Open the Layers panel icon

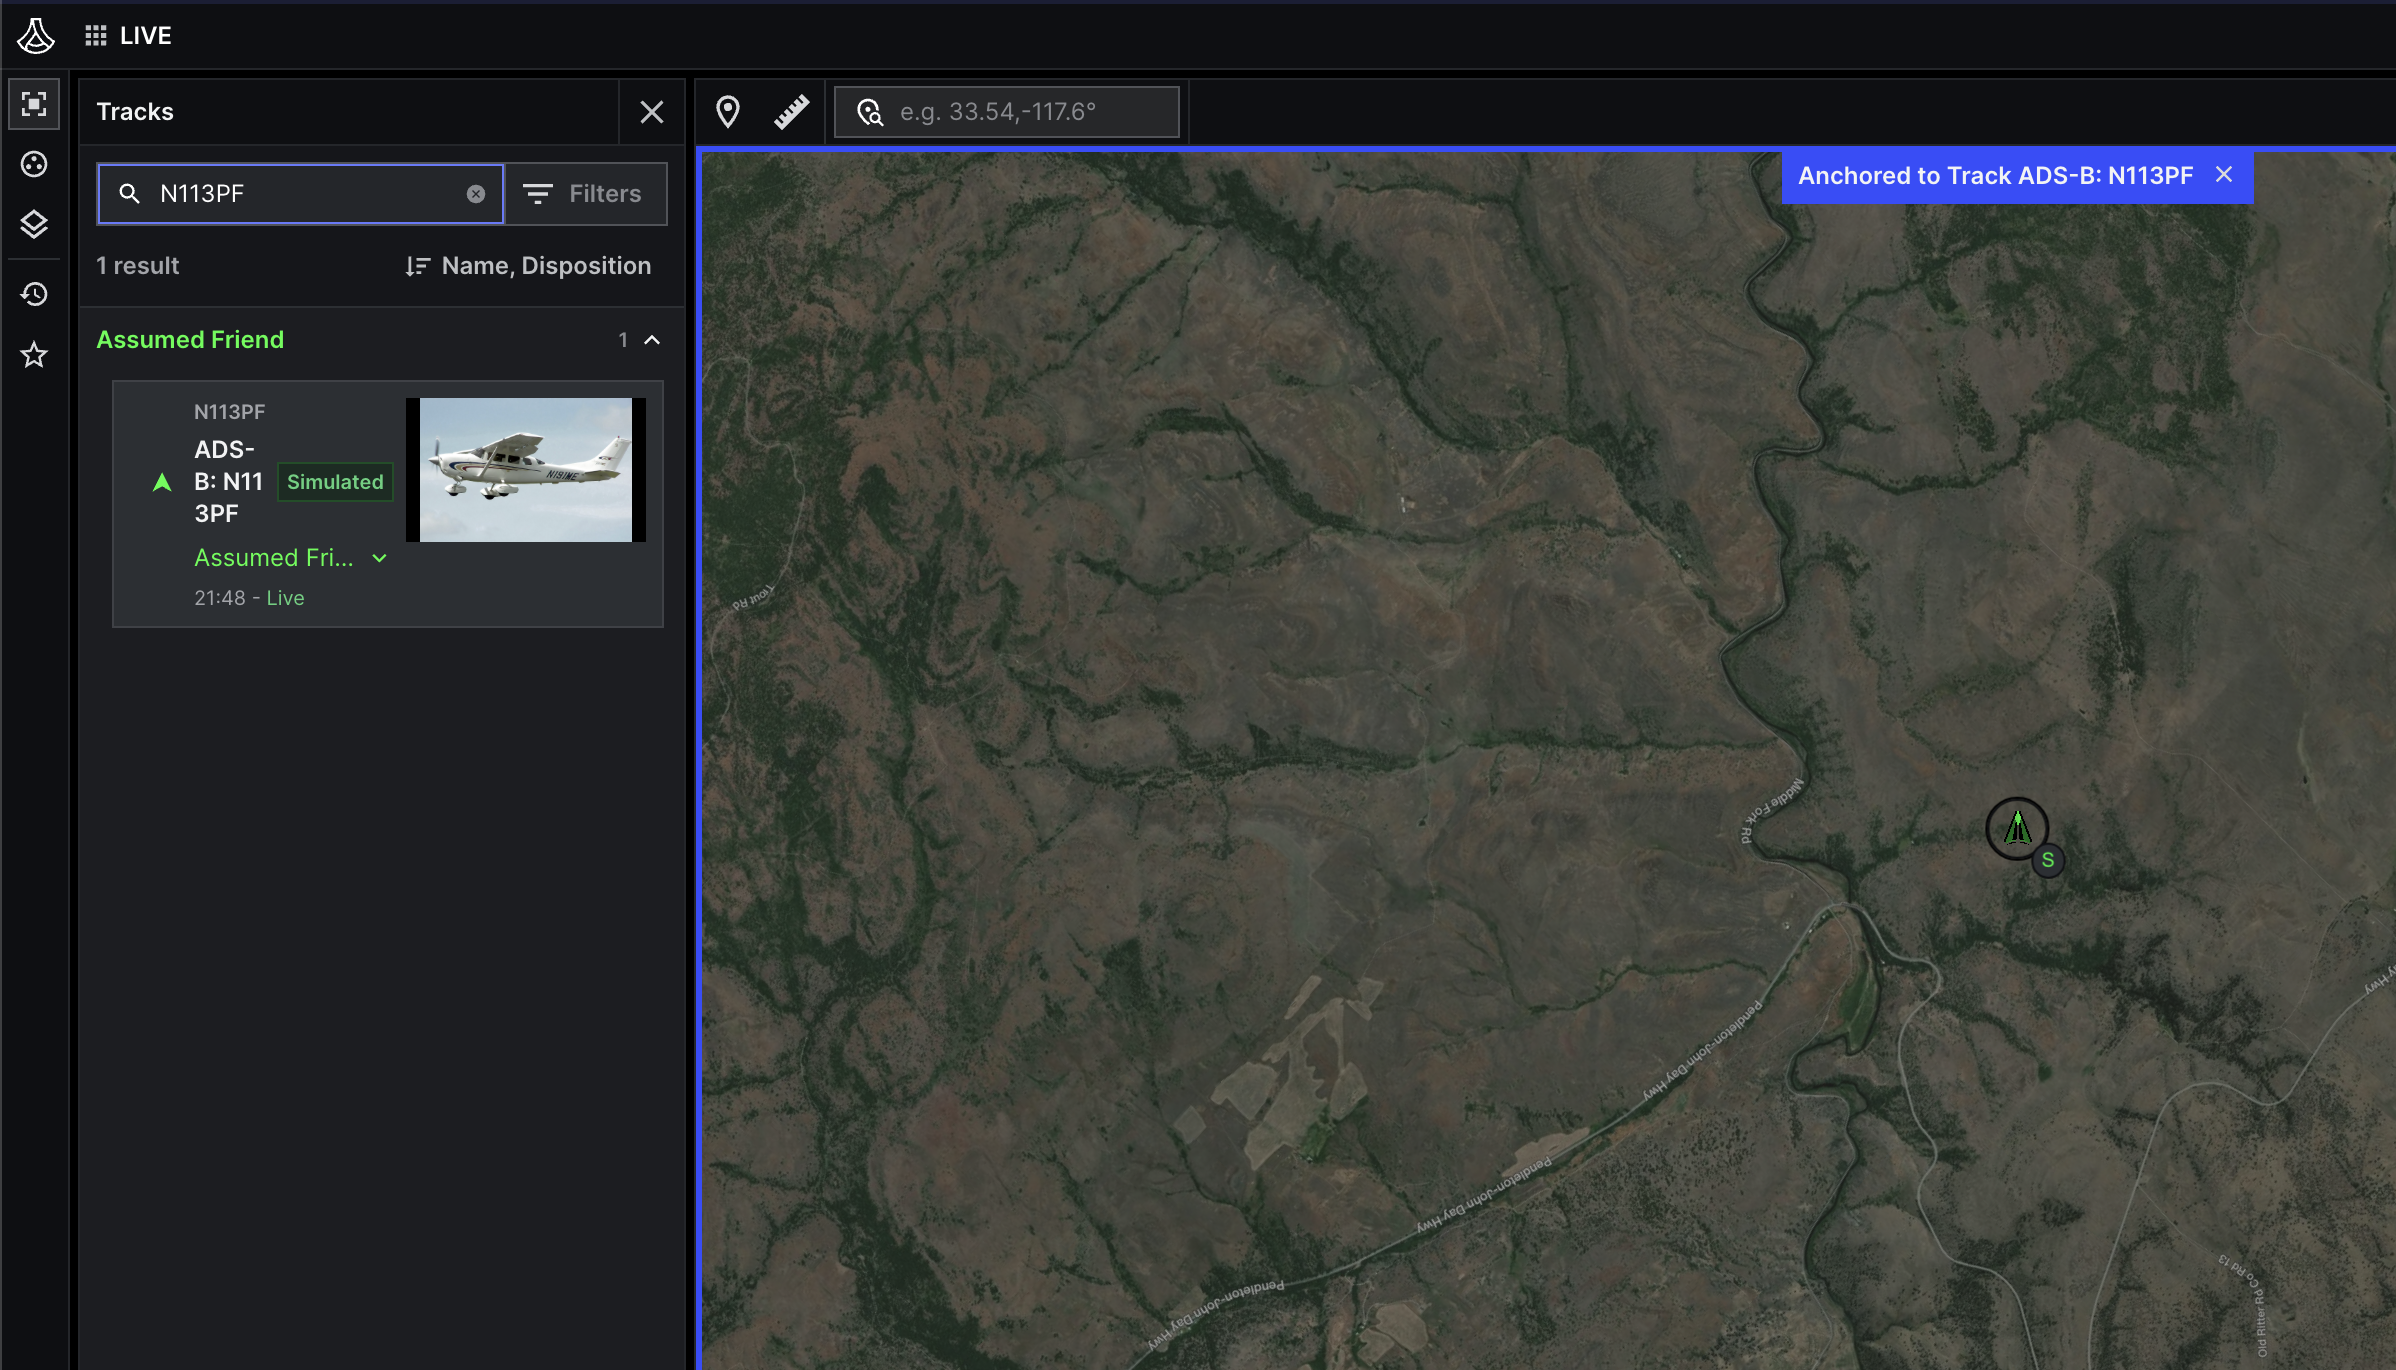click(x=34, y=224)
